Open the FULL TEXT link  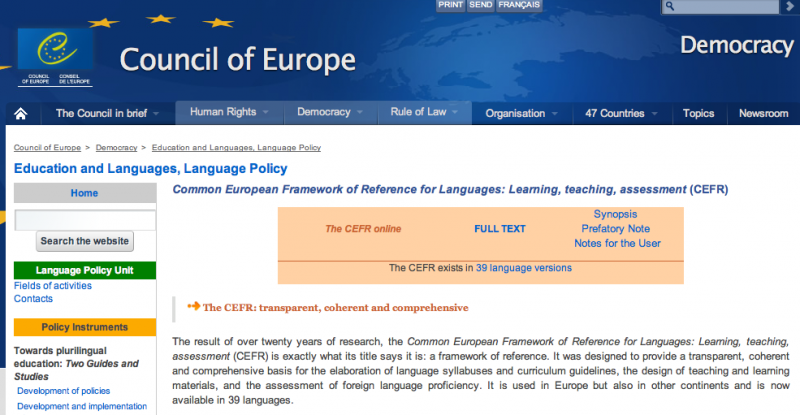click(x=499, y=229)
